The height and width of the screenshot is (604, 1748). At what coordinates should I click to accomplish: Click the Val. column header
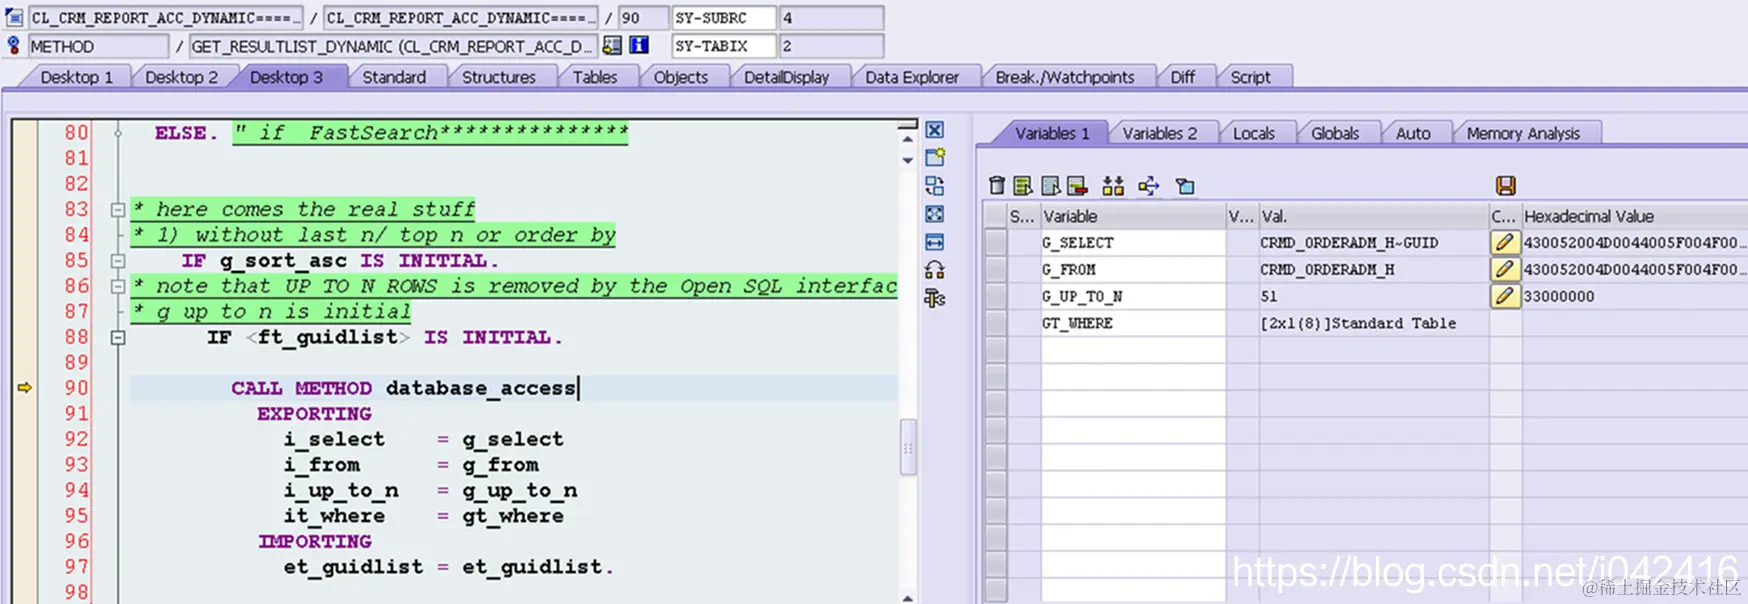pos(1373,216)
